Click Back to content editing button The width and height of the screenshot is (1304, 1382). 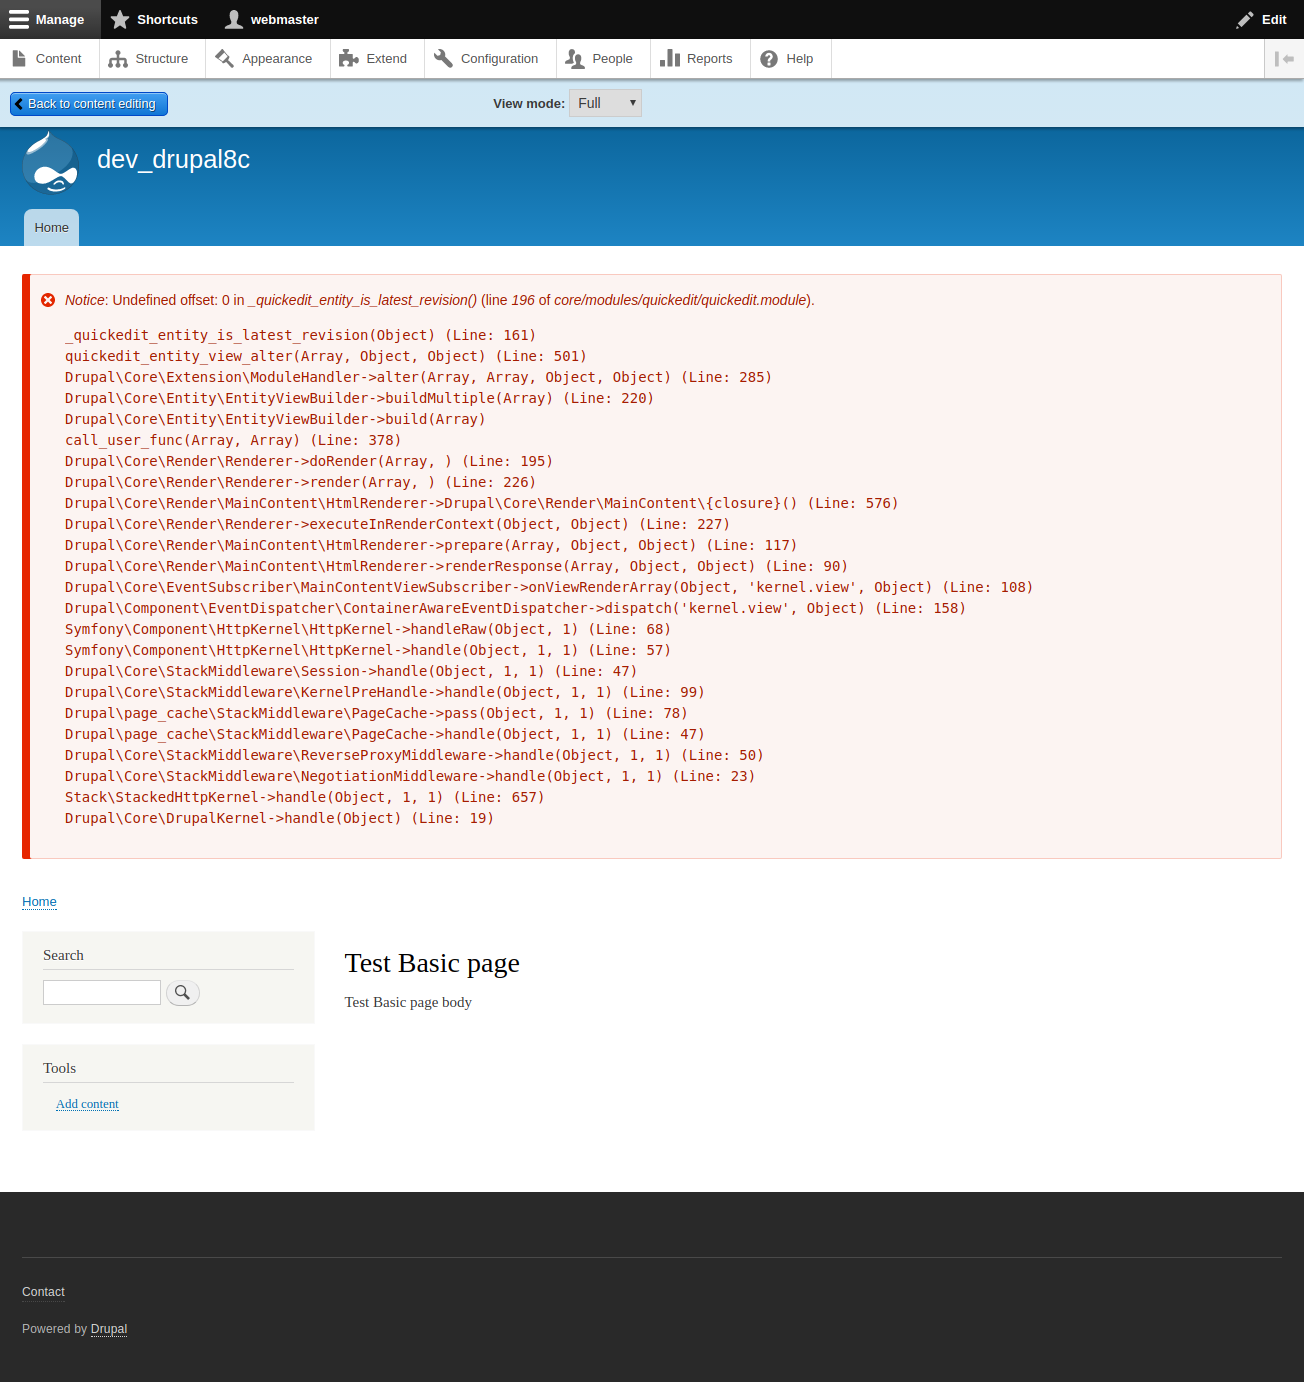click(89, 104)
